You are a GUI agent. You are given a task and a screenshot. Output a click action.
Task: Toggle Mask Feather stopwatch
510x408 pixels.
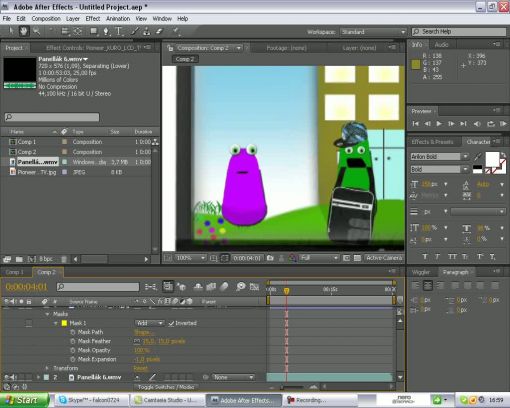click(73, 341)
